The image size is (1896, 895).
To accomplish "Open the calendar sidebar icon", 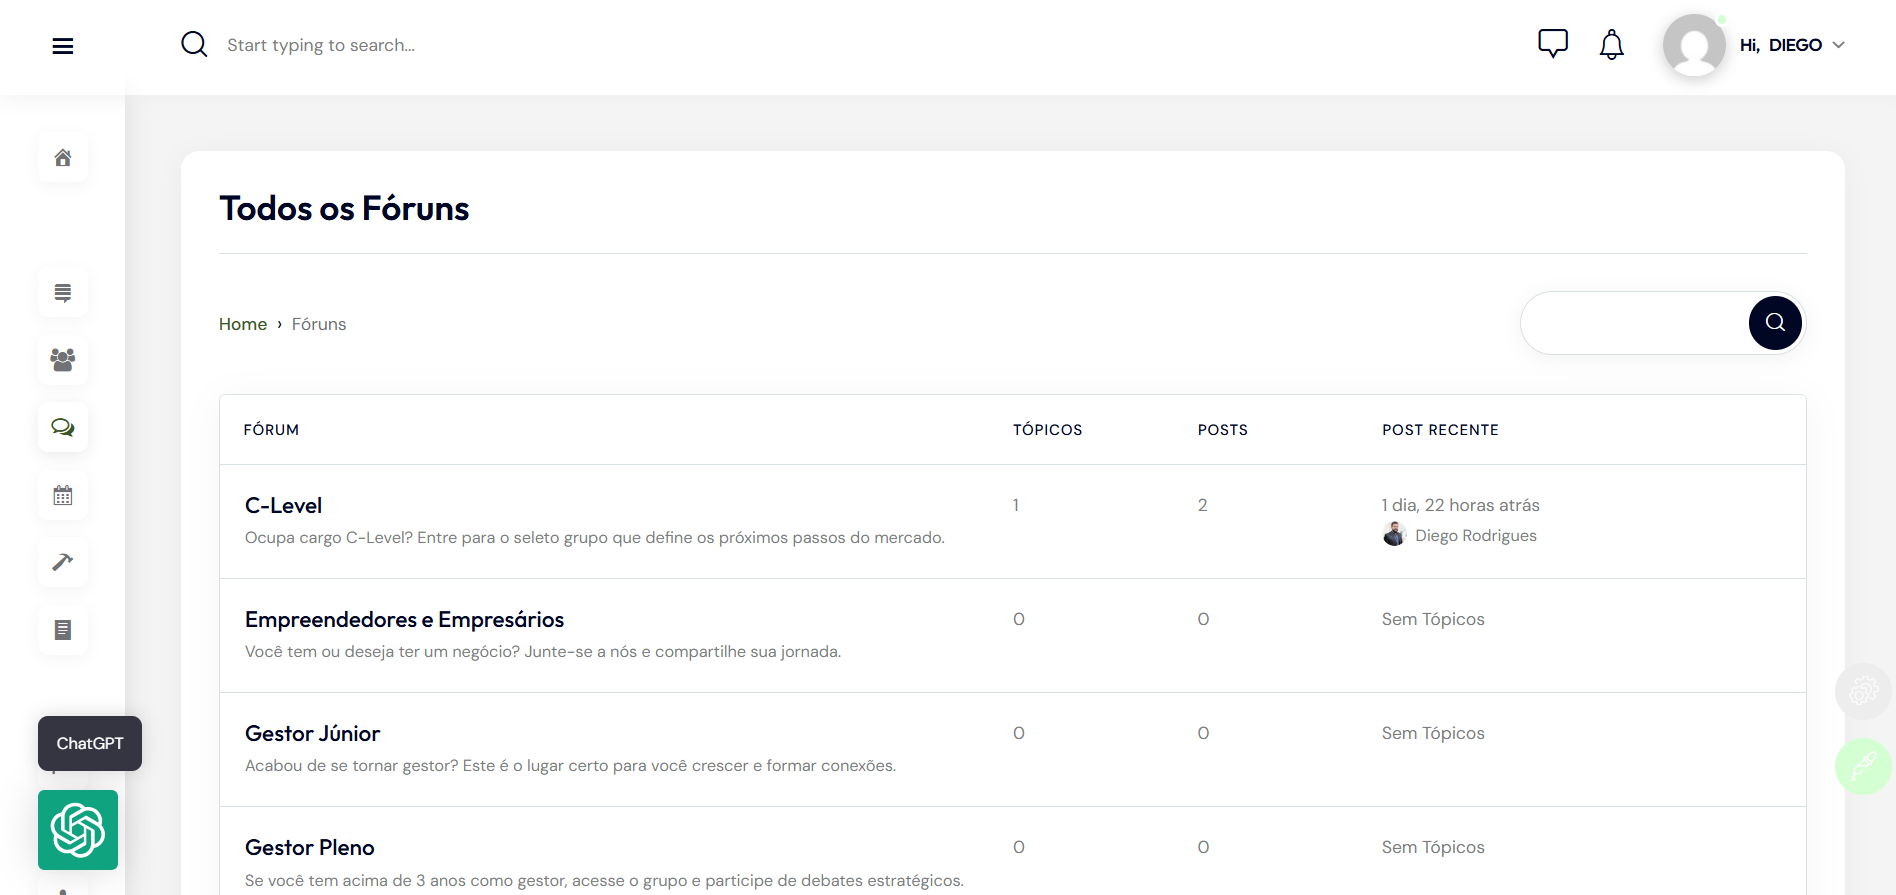I will point(63,495).
